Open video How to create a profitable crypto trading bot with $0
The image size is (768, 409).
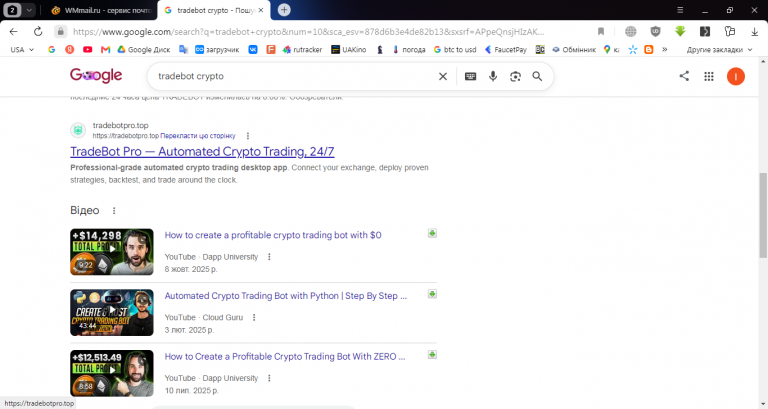(x=273, y=235)
